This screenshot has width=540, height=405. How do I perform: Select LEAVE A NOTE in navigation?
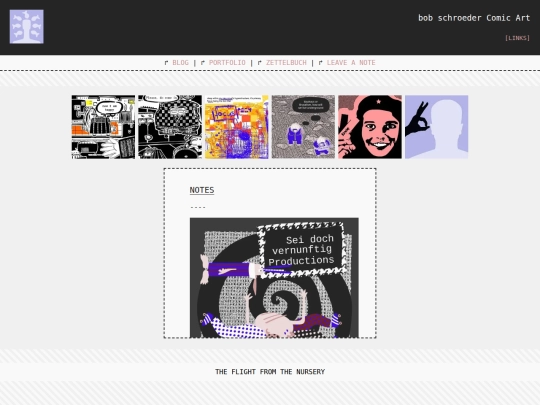(351, 63)
